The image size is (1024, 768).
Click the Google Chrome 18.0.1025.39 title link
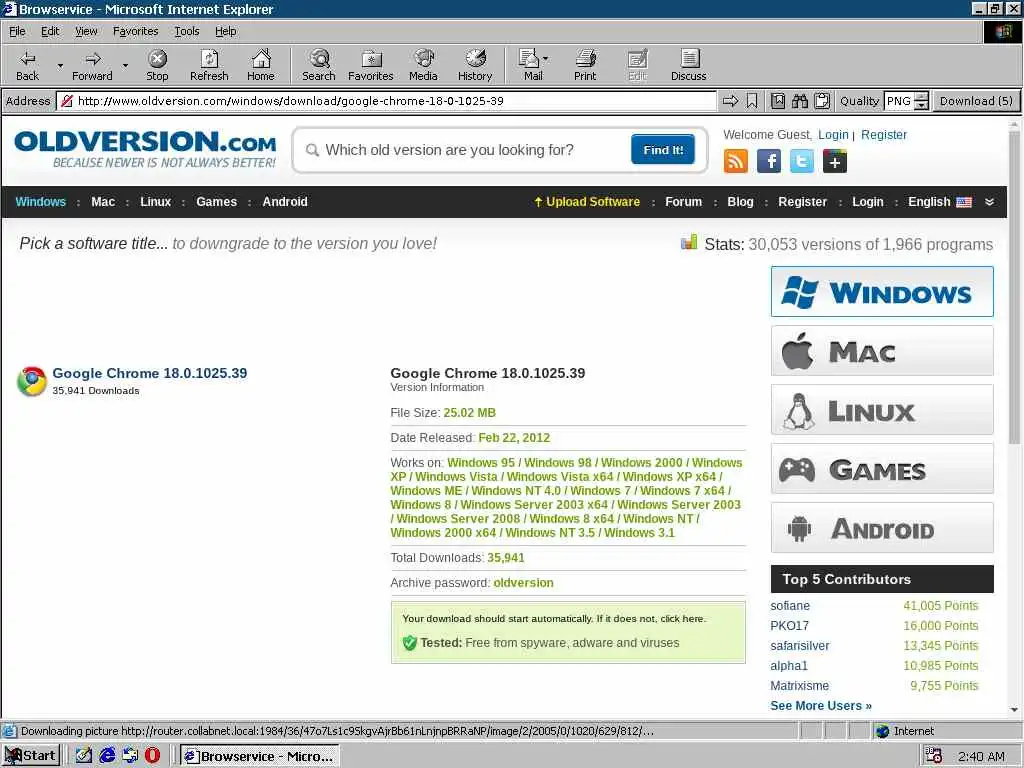(x=150, y=373)
